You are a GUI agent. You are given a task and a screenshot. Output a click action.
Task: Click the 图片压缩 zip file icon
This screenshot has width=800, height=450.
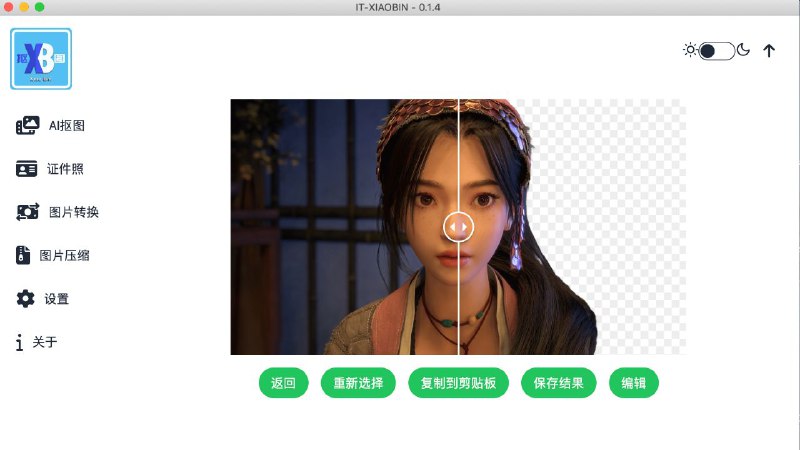point(22,255)
